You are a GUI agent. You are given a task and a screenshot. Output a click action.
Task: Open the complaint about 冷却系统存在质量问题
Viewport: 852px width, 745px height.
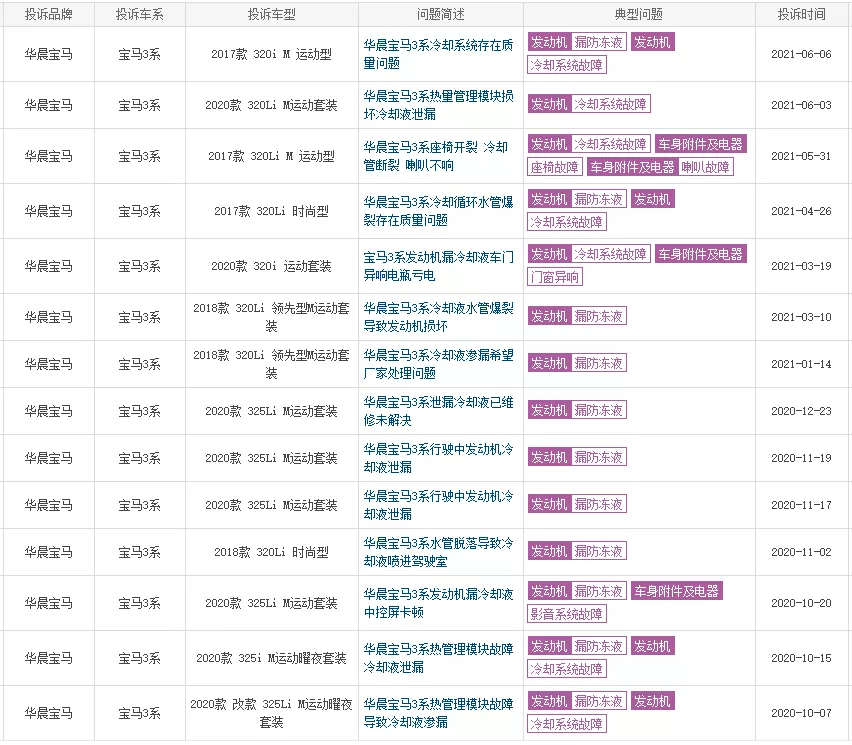click(438, 54)
